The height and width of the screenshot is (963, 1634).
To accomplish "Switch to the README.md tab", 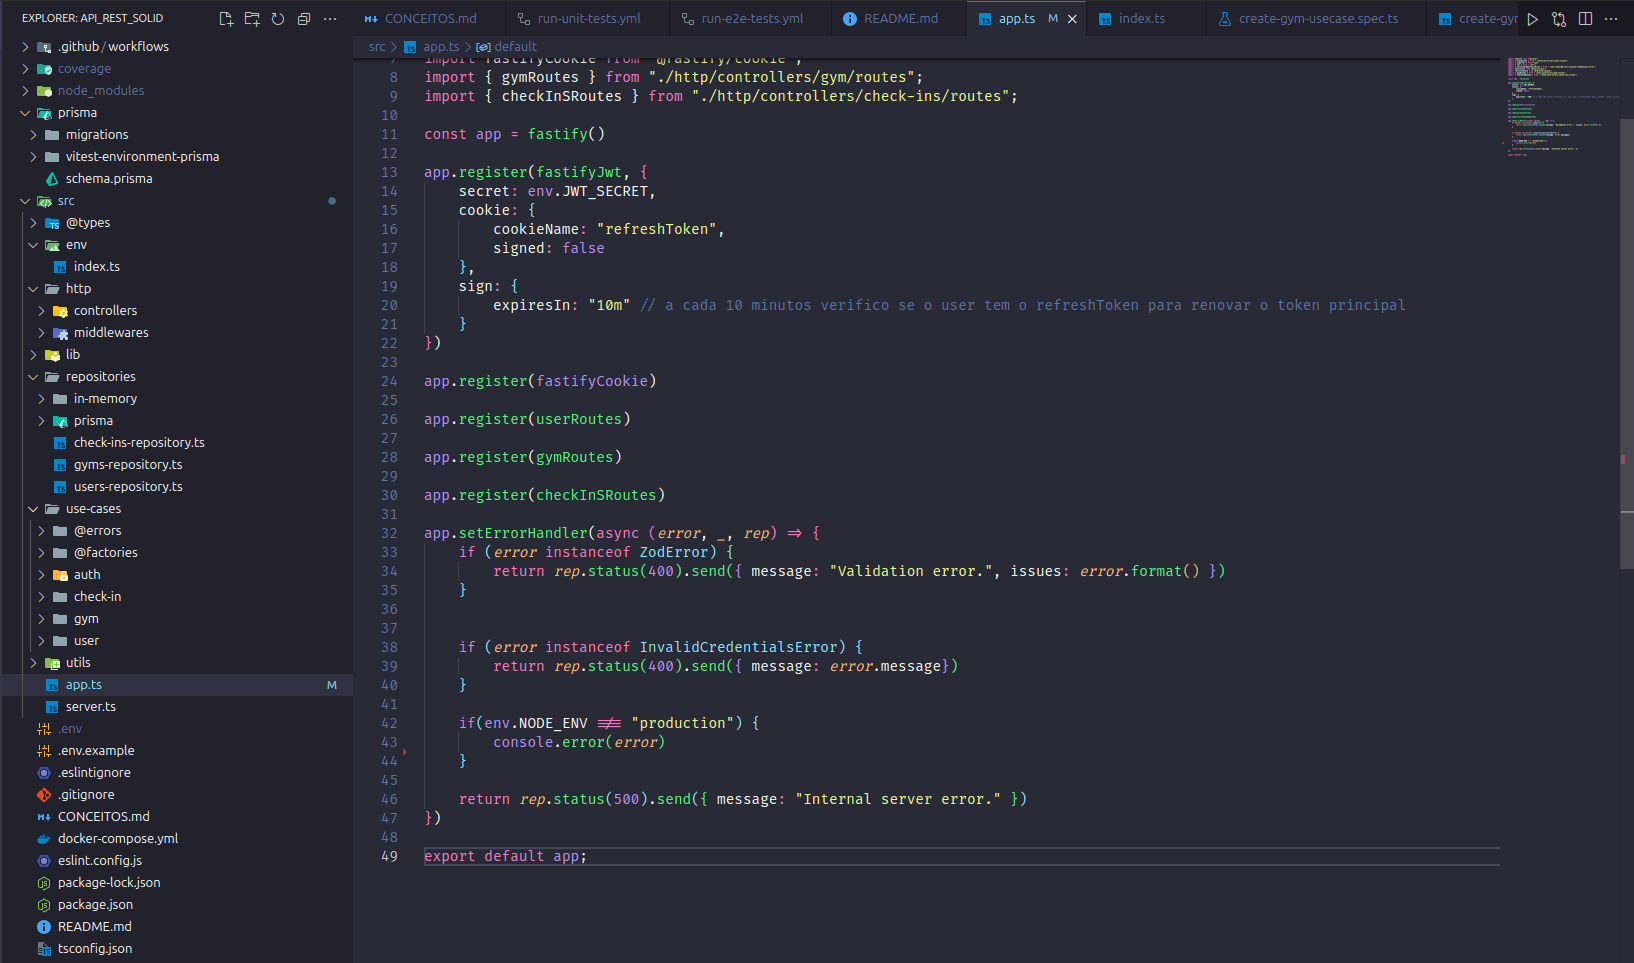I will tap(900, 19).
